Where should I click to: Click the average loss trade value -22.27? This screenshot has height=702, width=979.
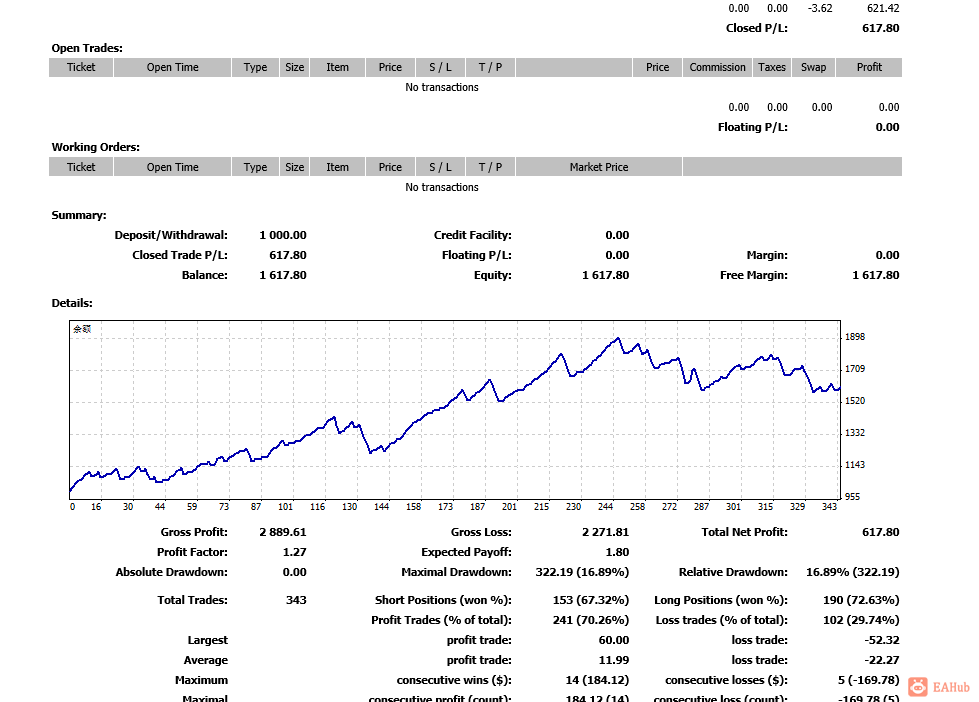click(x=882, y=661)
